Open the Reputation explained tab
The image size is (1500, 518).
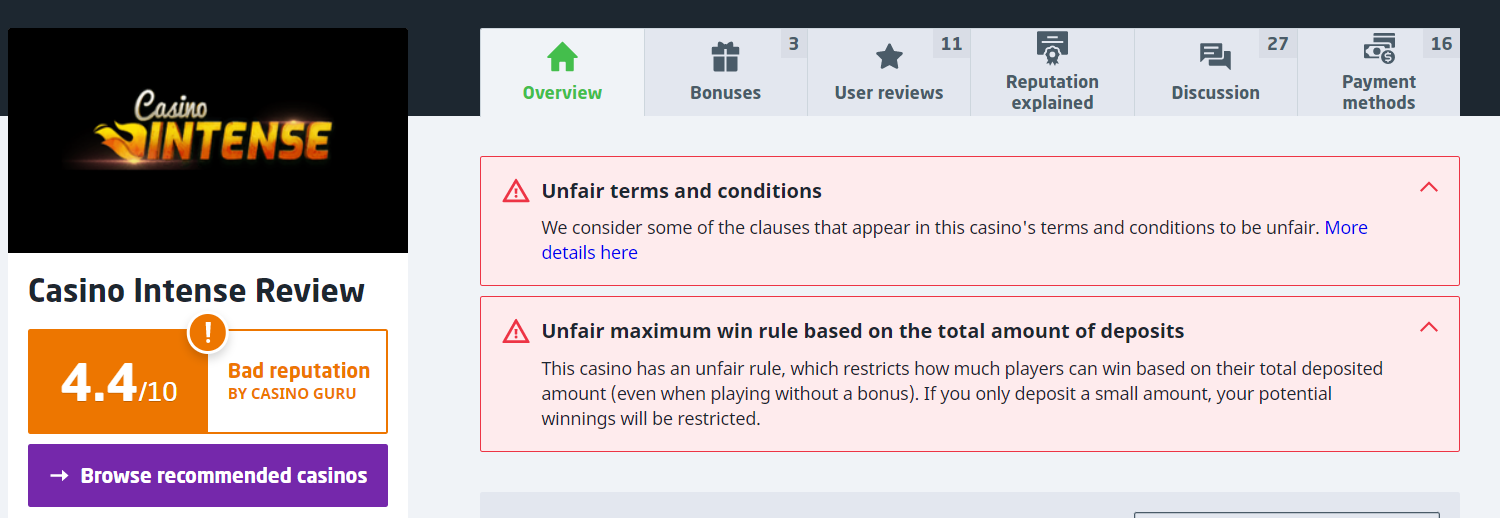(1052, 72)
